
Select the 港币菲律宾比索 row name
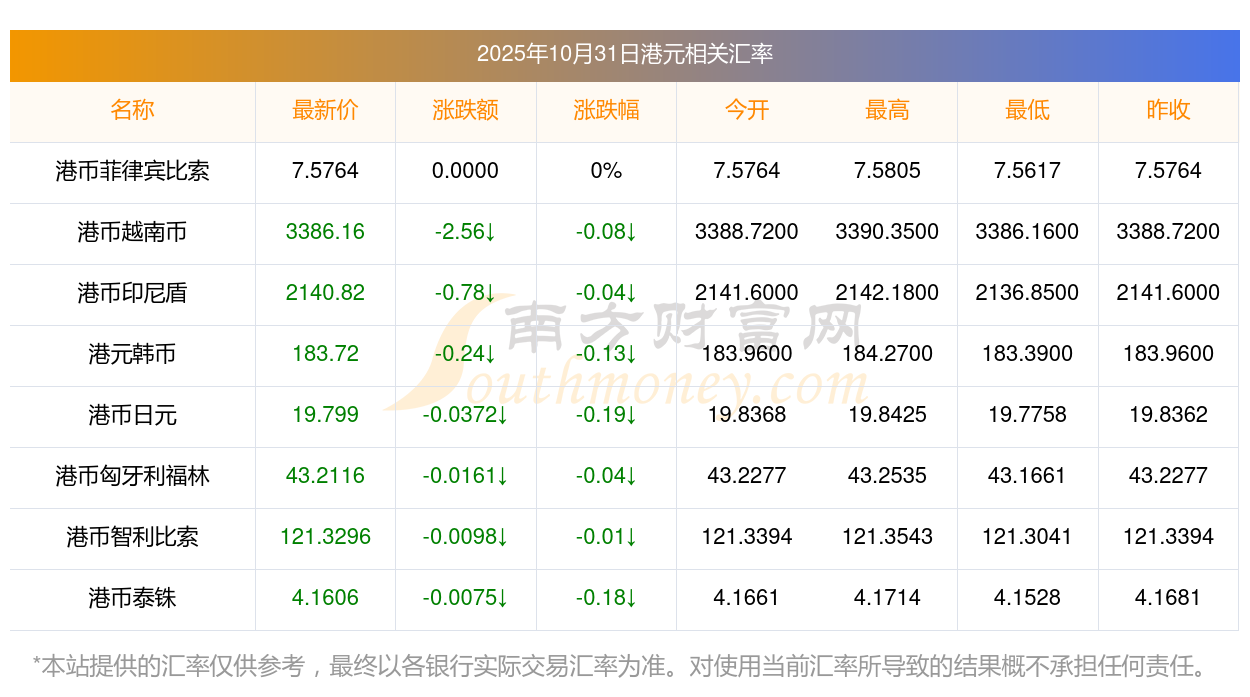[x=132, y=171]
